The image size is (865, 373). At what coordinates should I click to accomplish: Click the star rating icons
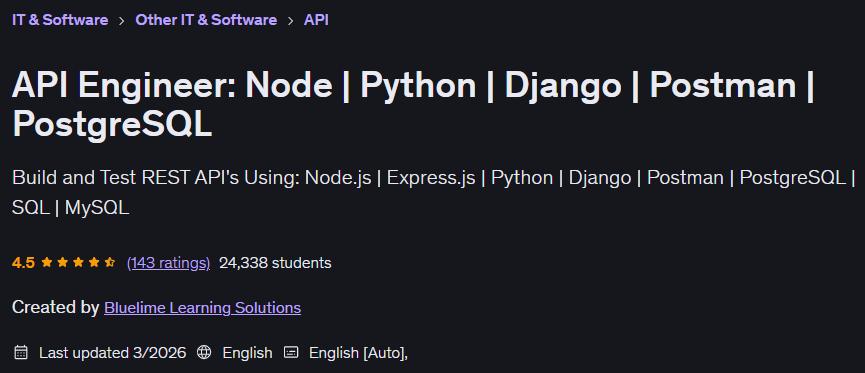[78, 263]
